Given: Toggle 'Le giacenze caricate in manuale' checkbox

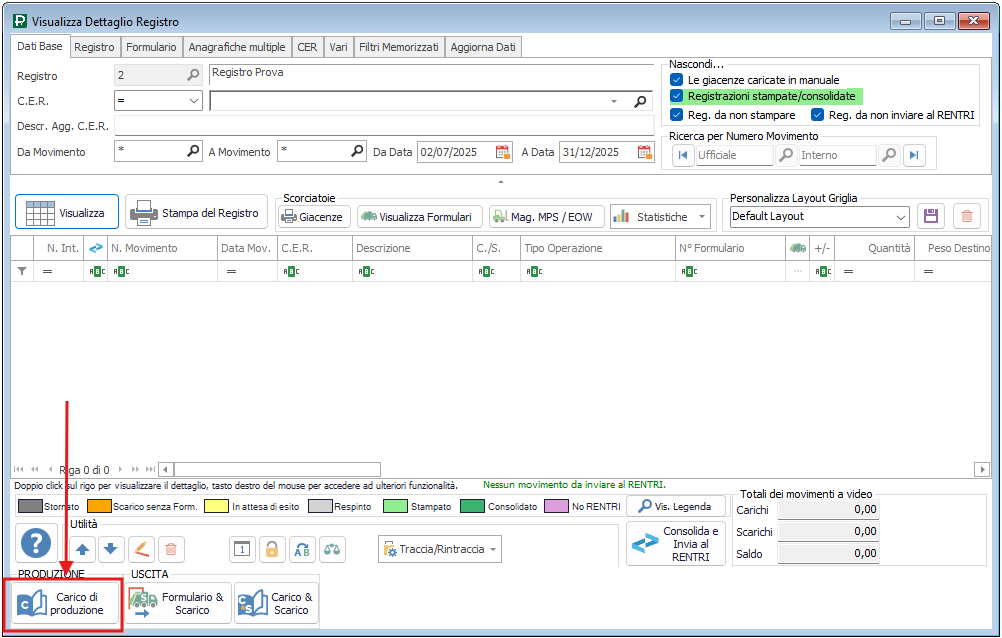Looking at the screenshot, I should pos(677,79).
